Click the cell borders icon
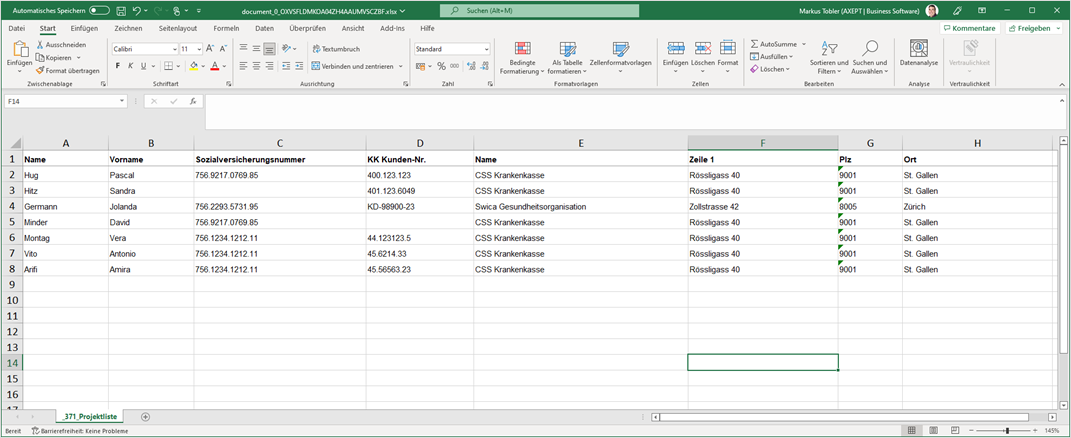 tap(168, 66)
